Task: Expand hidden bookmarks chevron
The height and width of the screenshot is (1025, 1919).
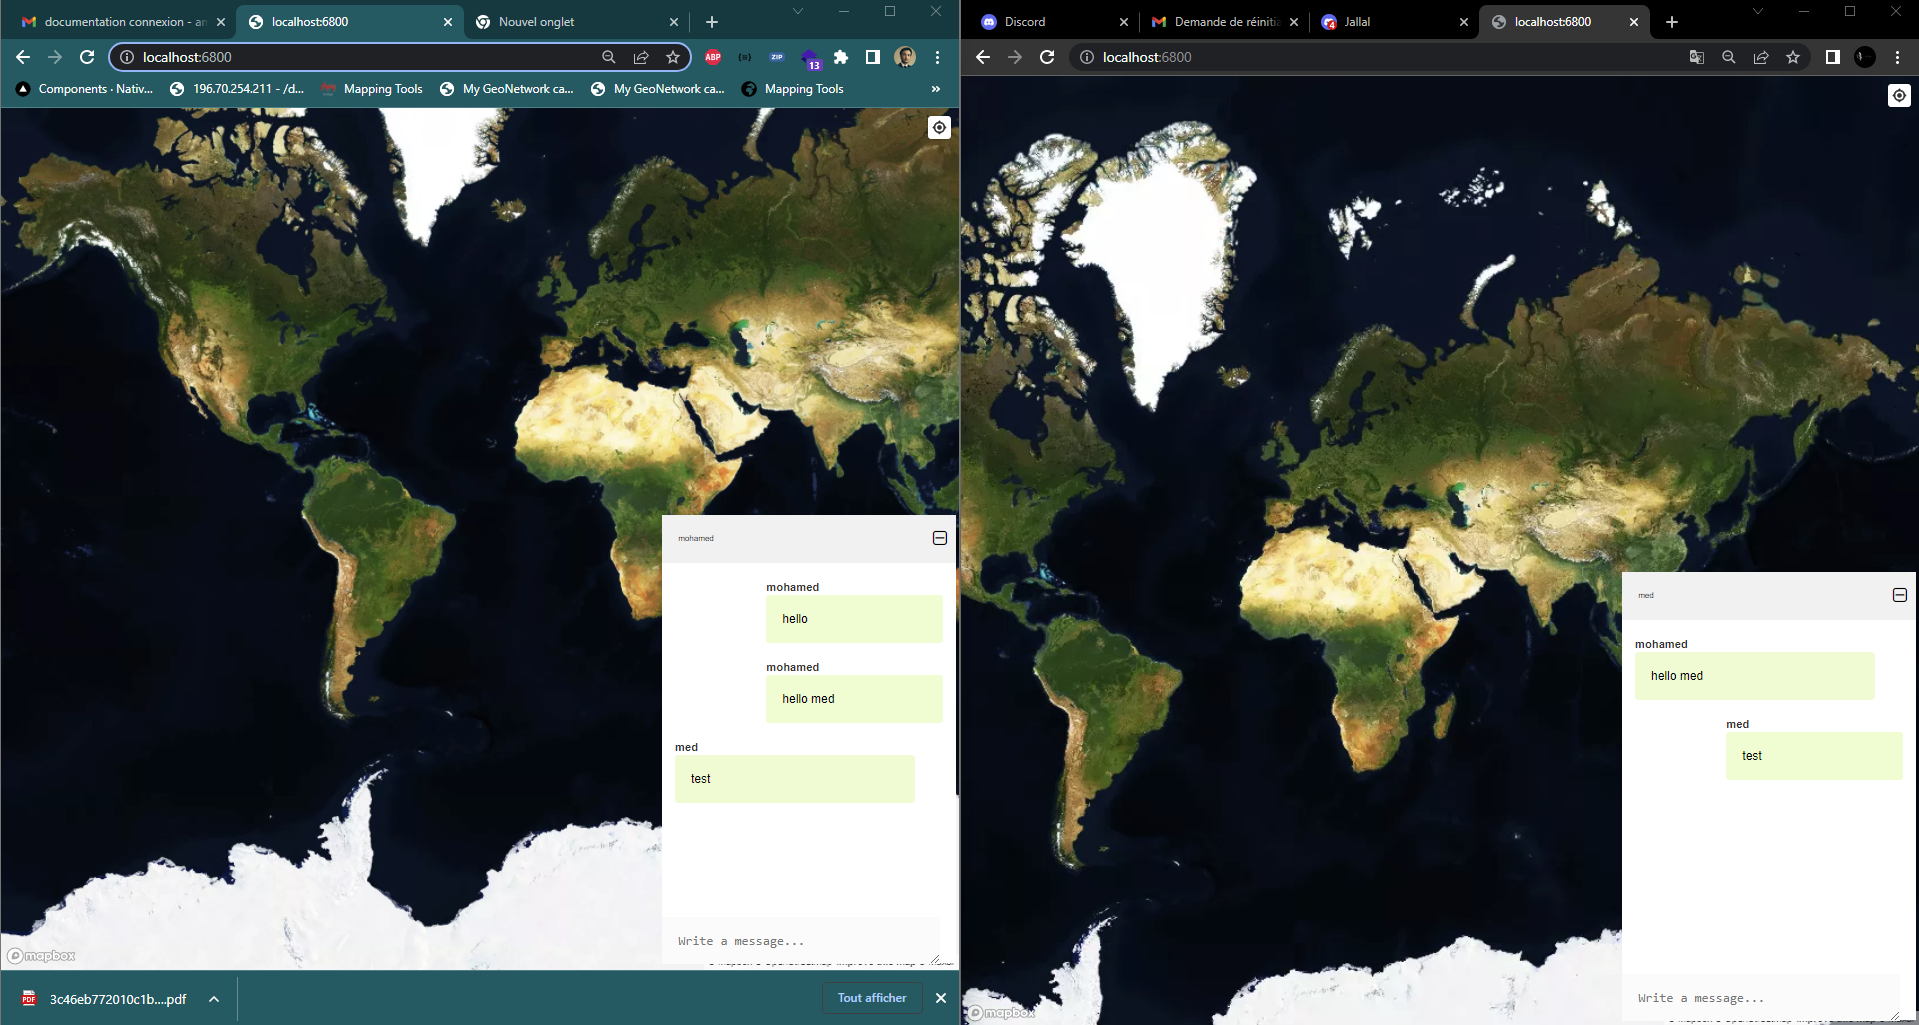Action: point(936,89)
